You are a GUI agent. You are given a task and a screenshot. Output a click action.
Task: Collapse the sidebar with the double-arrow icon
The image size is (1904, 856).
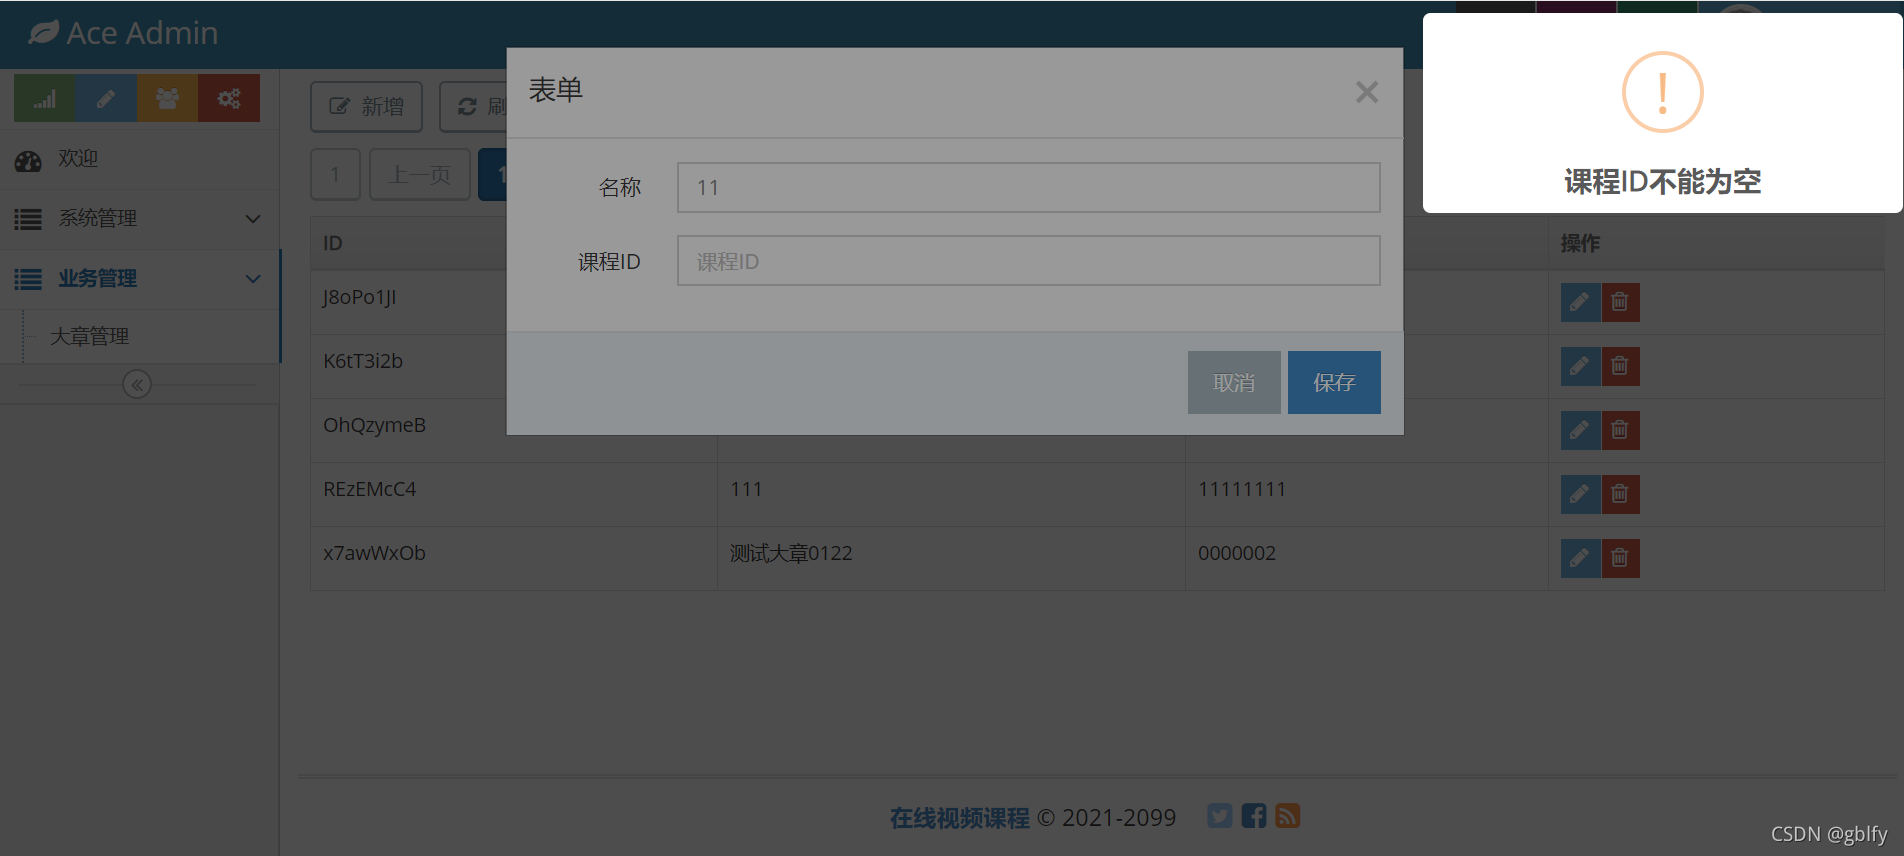pyautogui.click(x=137, y=384)
